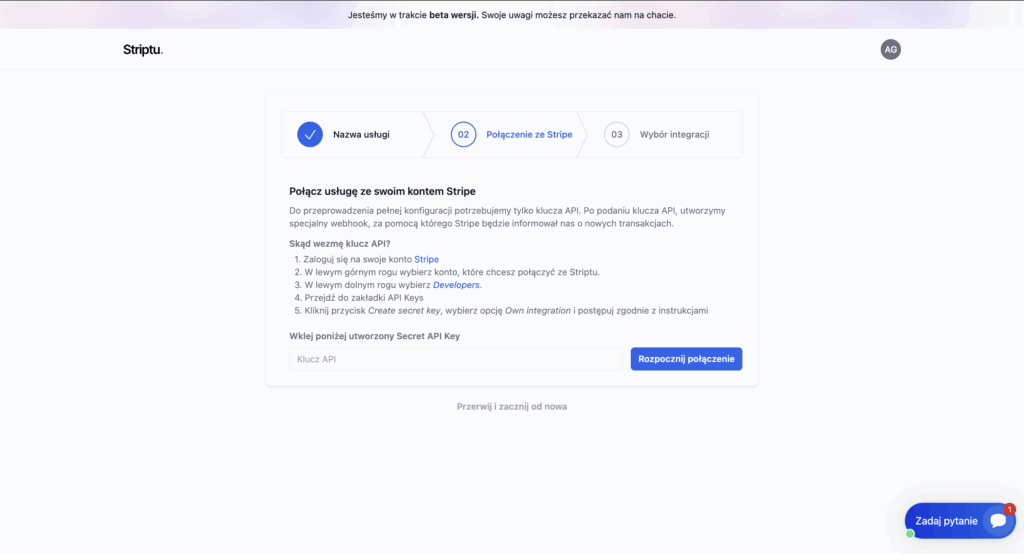The image size is (1024, 554).
Task: Open the Developers link
Action: (456, 285)
